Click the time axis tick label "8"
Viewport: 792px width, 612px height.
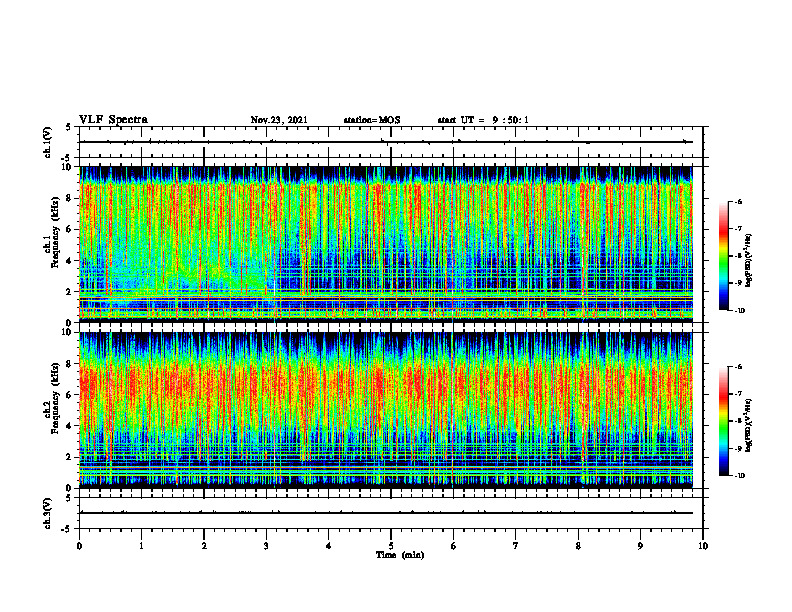pyautogui.click(x=578, y=546)
